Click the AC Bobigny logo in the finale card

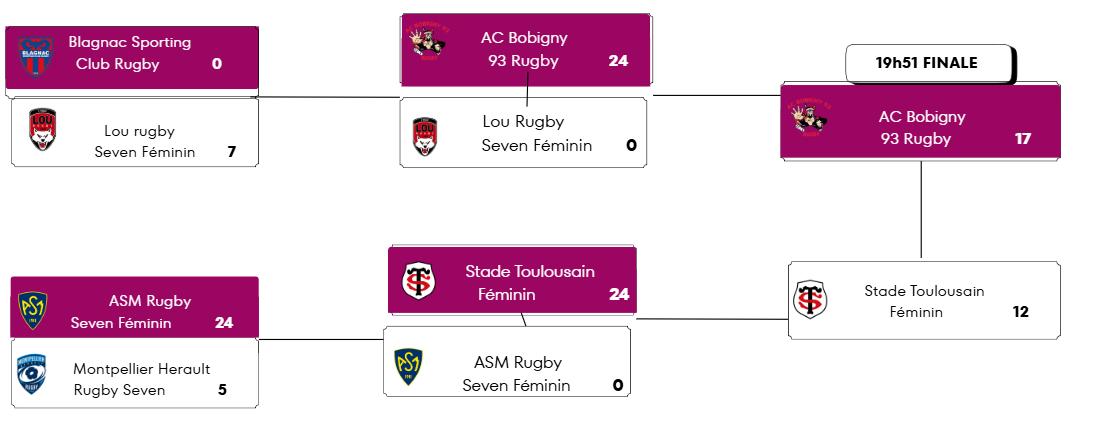pyautogui.click(x=810, y=116)
